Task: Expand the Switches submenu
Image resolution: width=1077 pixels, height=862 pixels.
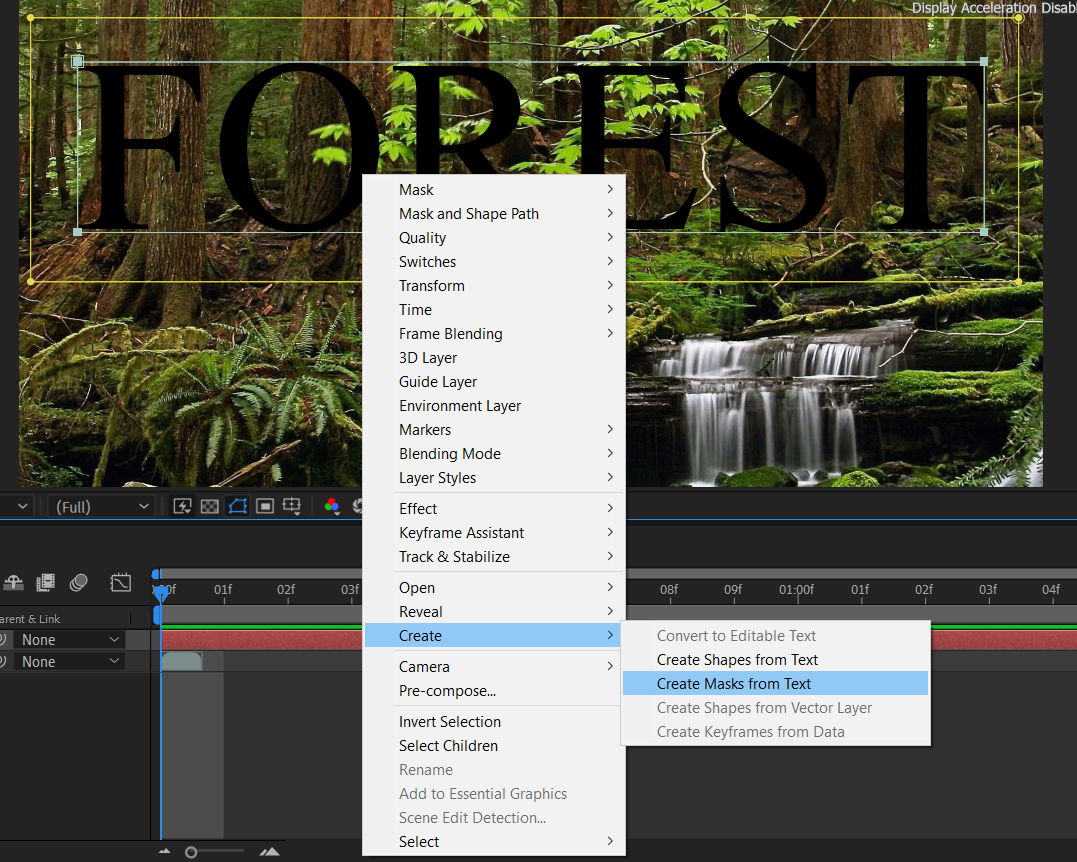Action: 494,262
